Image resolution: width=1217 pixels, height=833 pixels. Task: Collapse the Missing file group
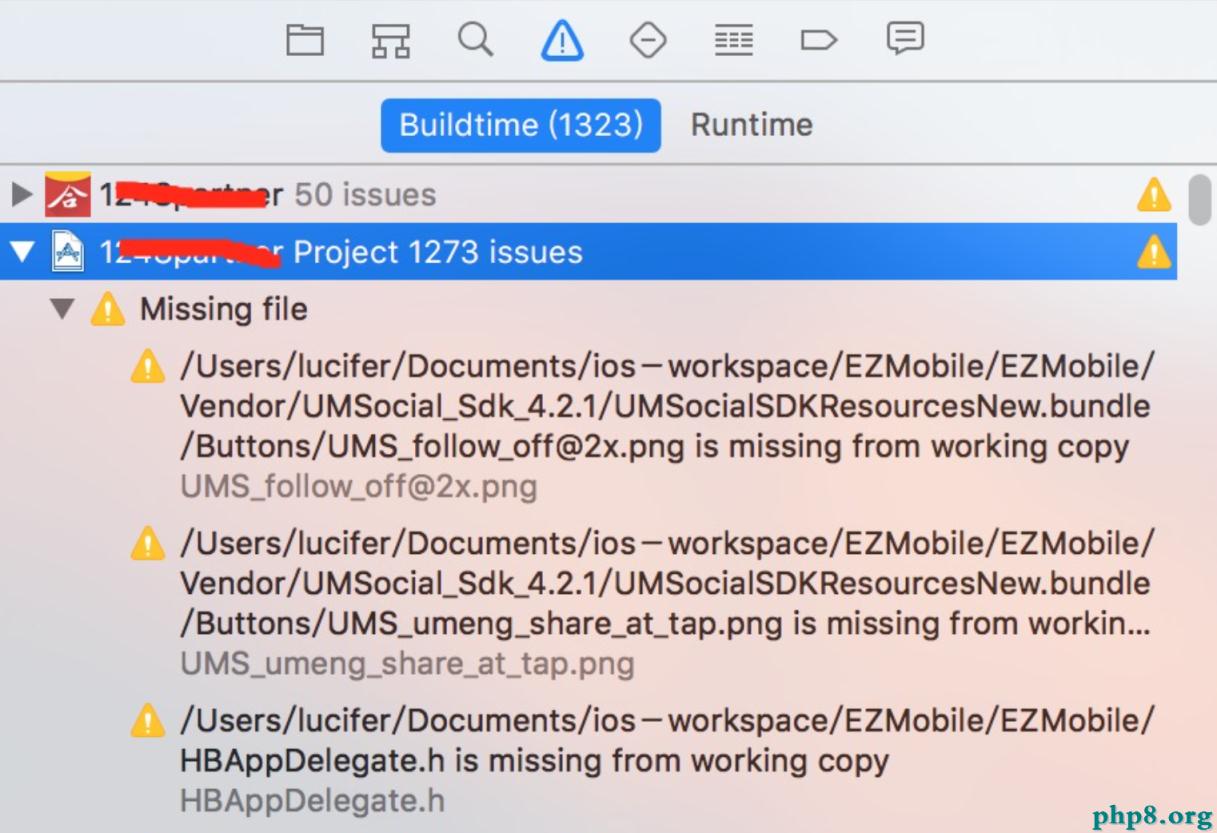[62, 310]
